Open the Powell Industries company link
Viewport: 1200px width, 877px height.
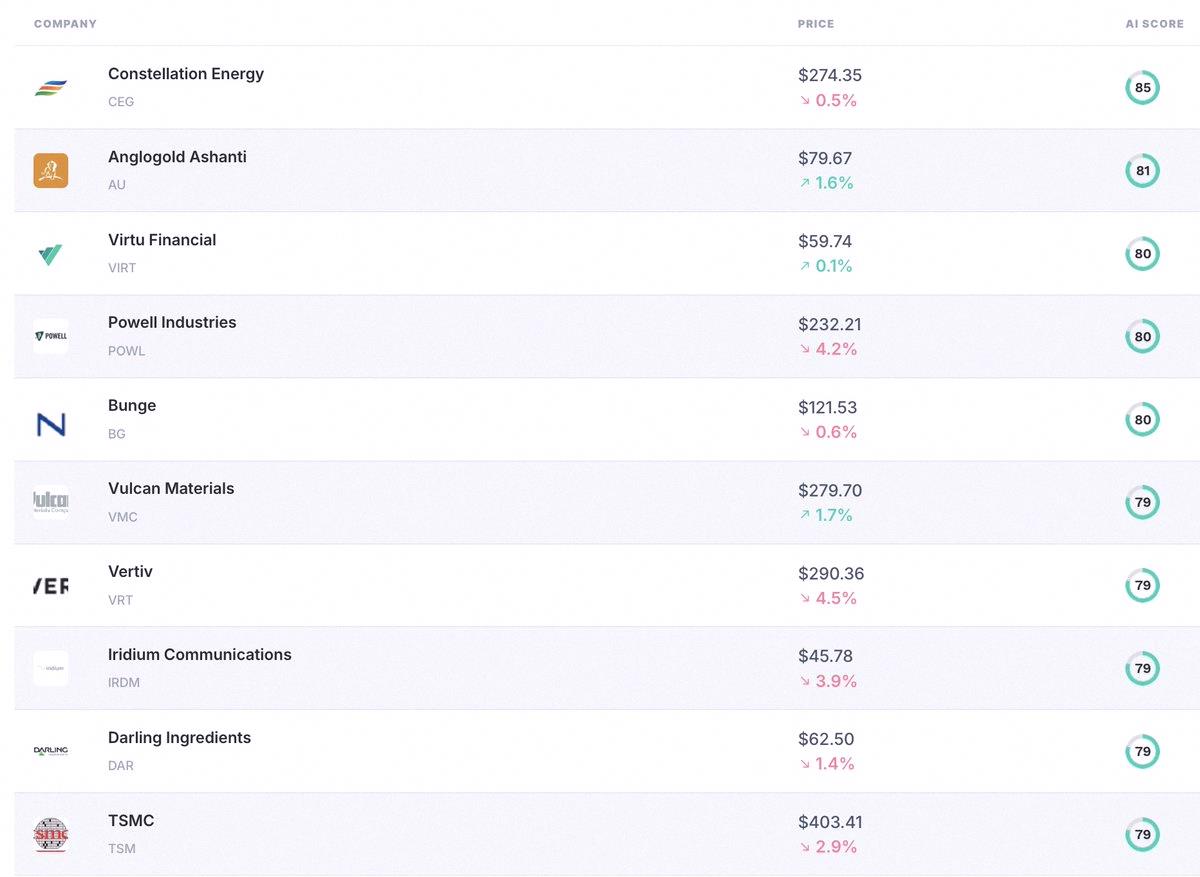pyautogui.click(x=172, y=323)
